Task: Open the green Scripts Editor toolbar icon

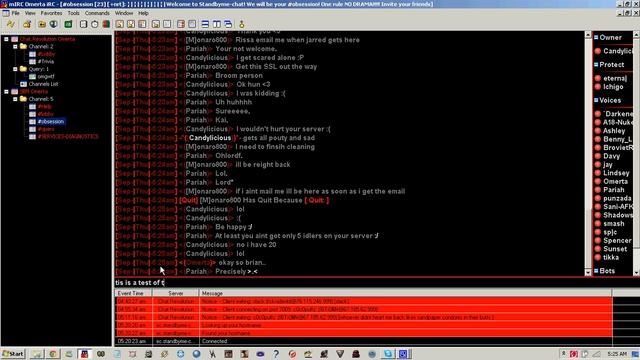Action: click(68, 24)
